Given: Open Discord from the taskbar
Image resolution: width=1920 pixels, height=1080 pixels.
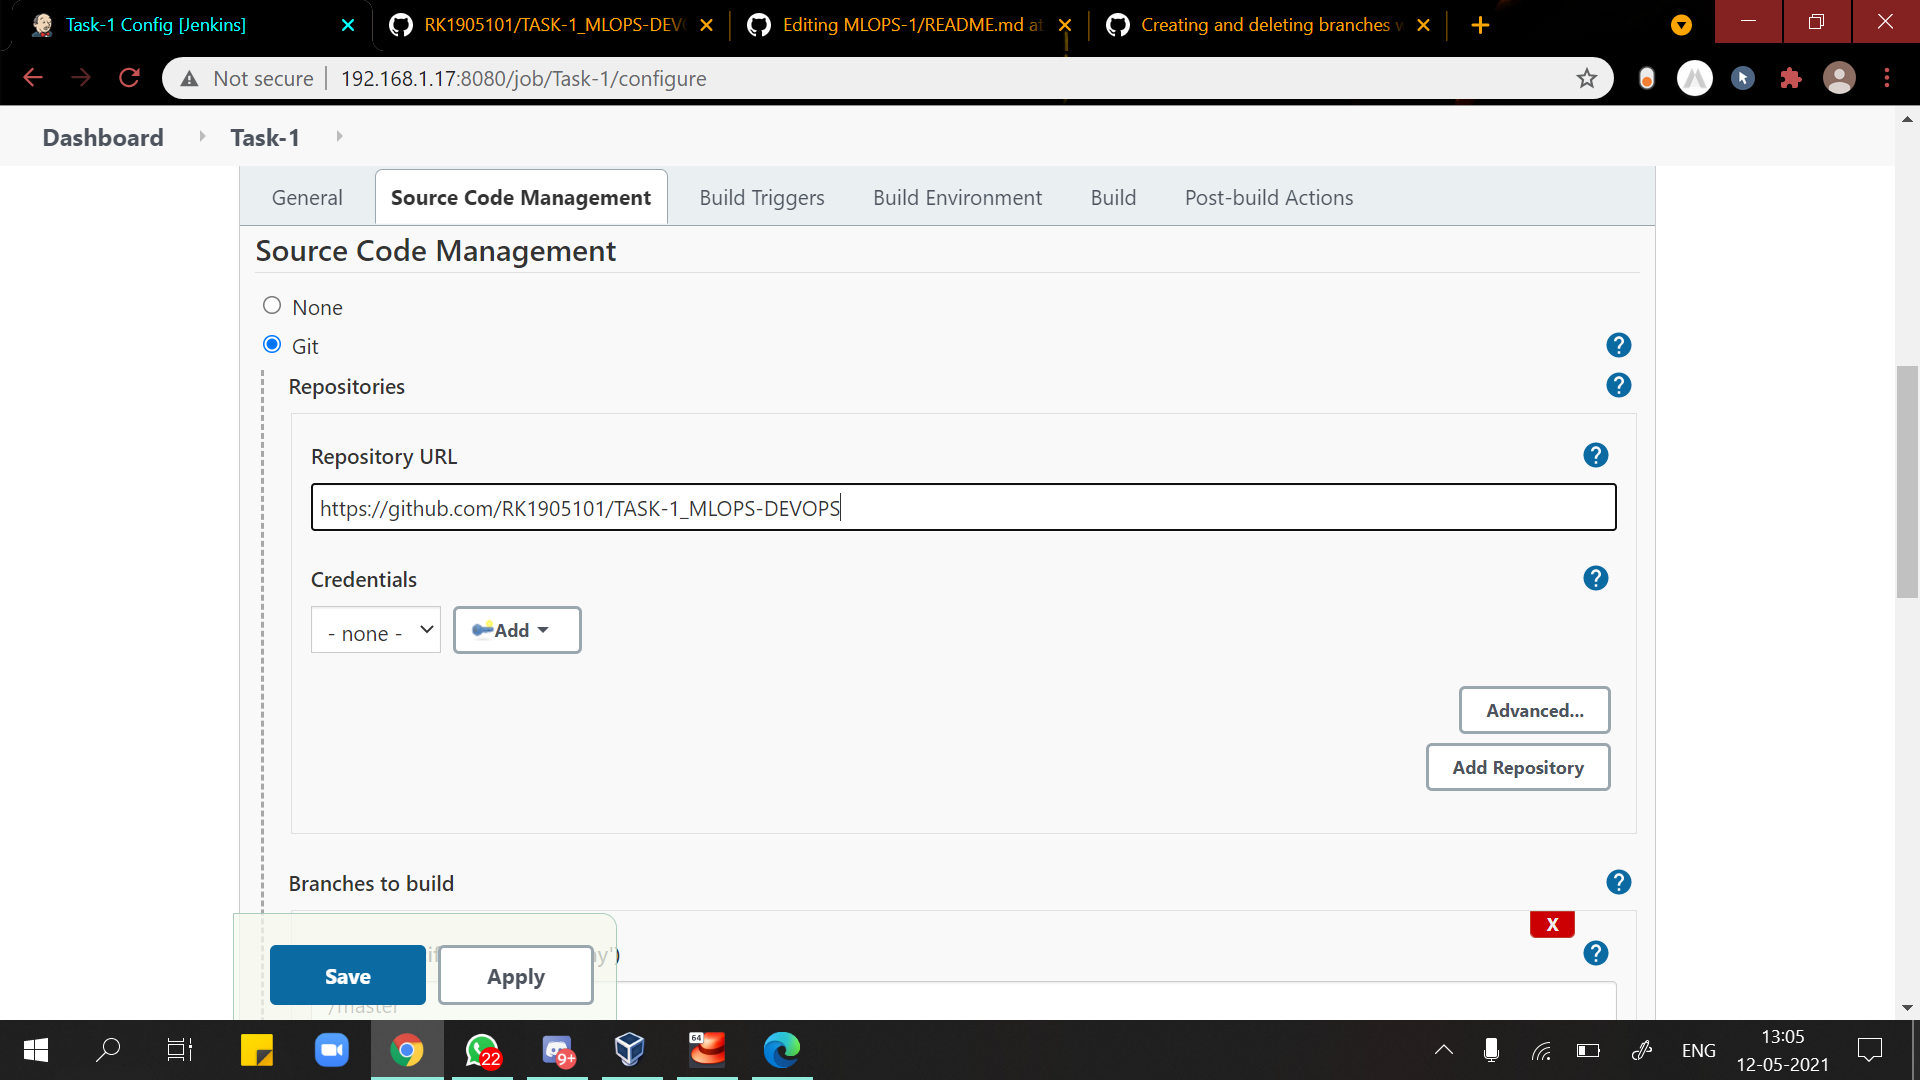Looking at the screenshot, I should click(x=557, y=1050).
